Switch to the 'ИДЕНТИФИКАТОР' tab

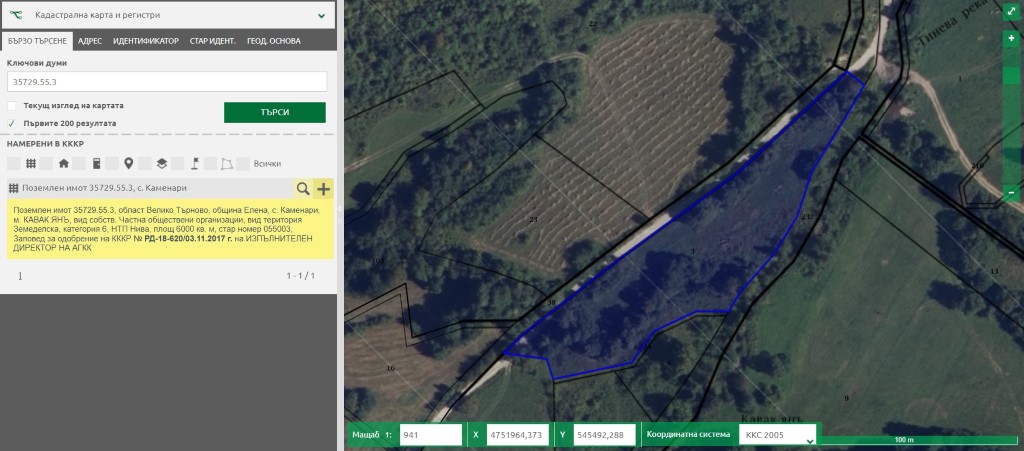(x=146, y=41)
